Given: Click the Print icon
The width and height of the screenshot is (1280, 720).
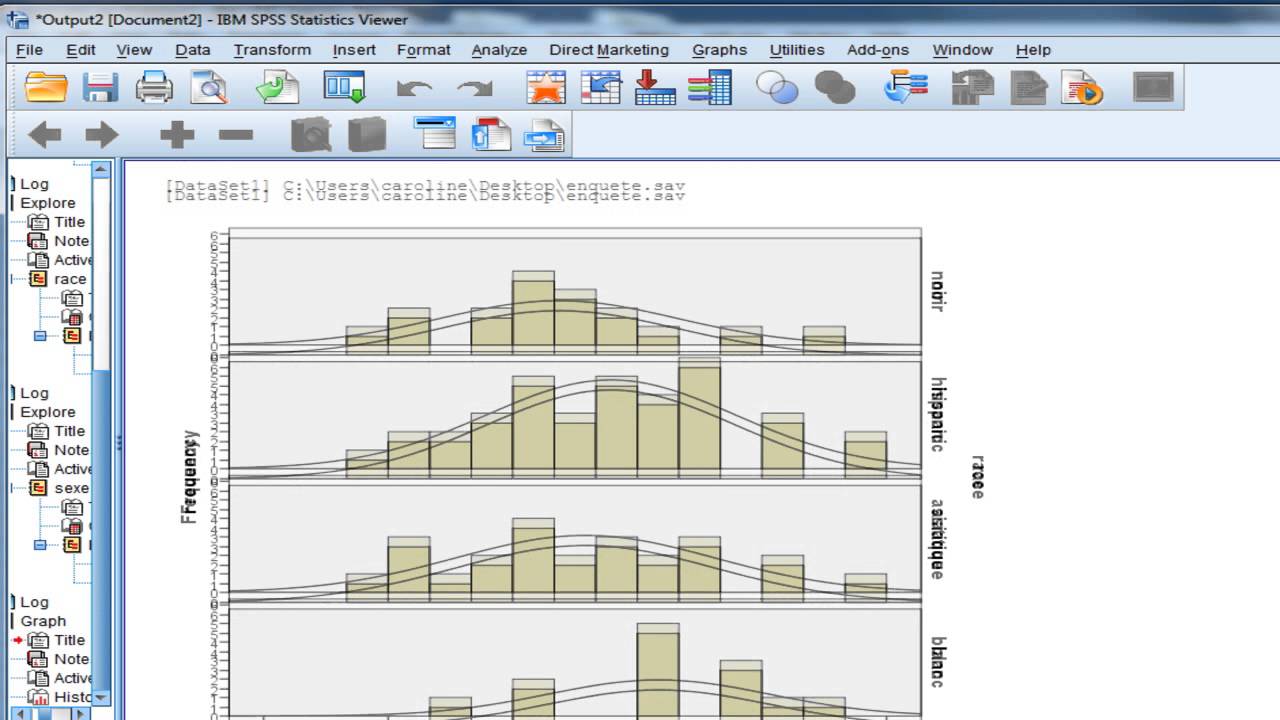Looking at the screenshot, I should 154,88.
